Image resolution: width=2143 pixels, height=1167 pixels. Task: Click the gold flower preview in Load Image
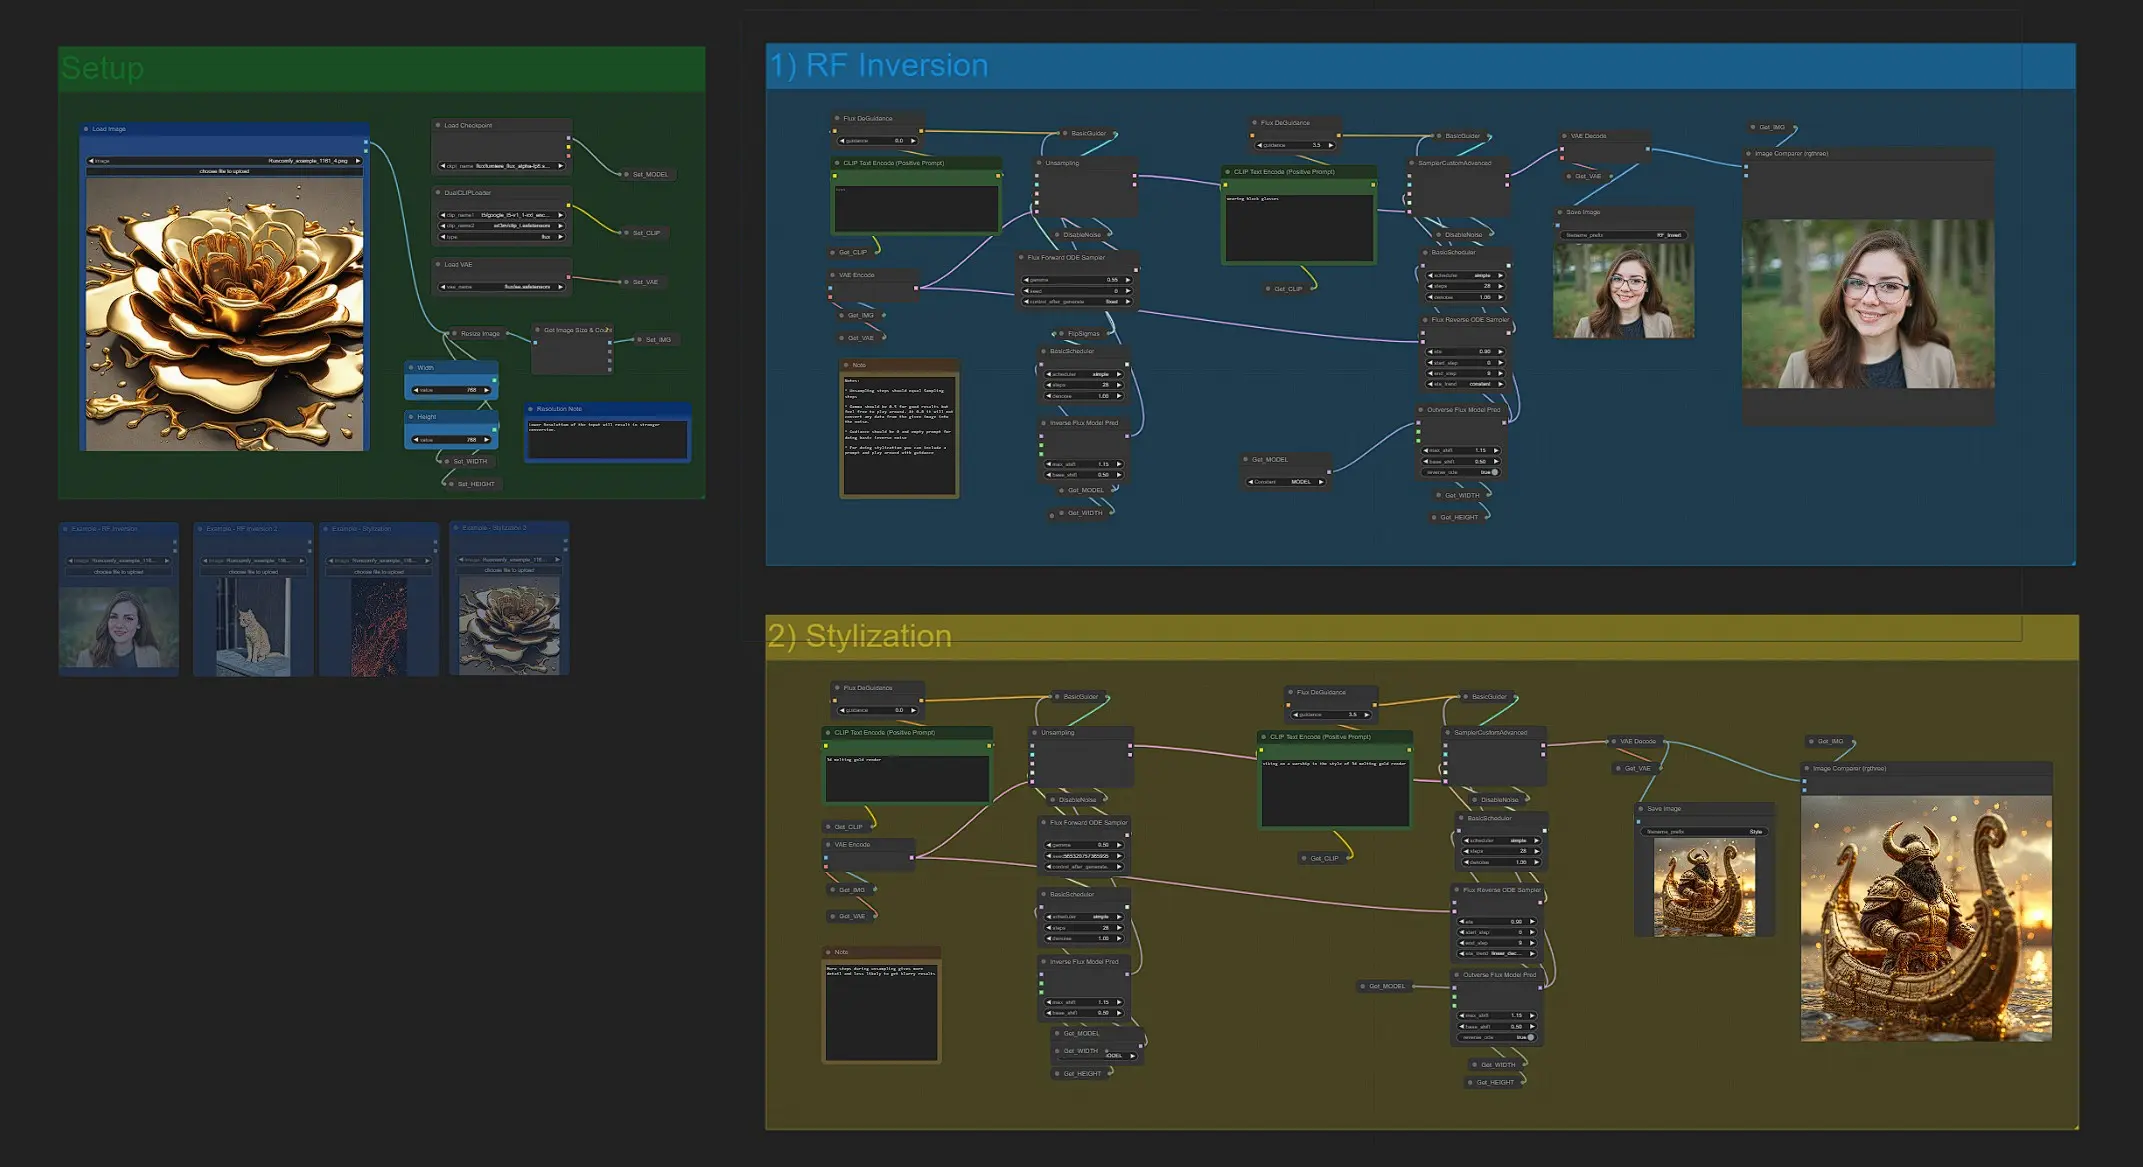[224, 314]
